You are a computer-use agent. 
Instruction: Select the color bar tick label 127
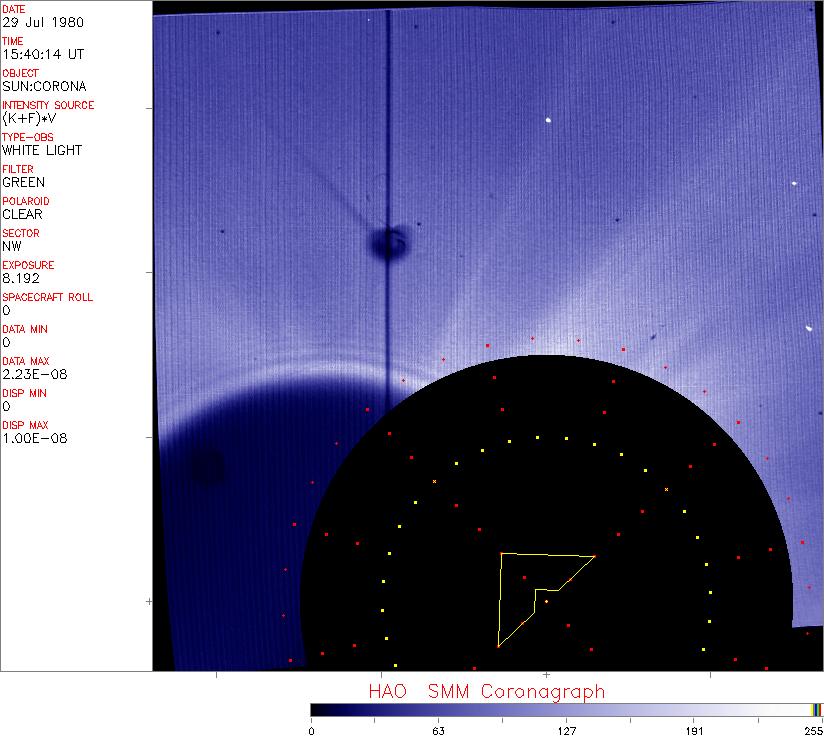click(566, 729)
